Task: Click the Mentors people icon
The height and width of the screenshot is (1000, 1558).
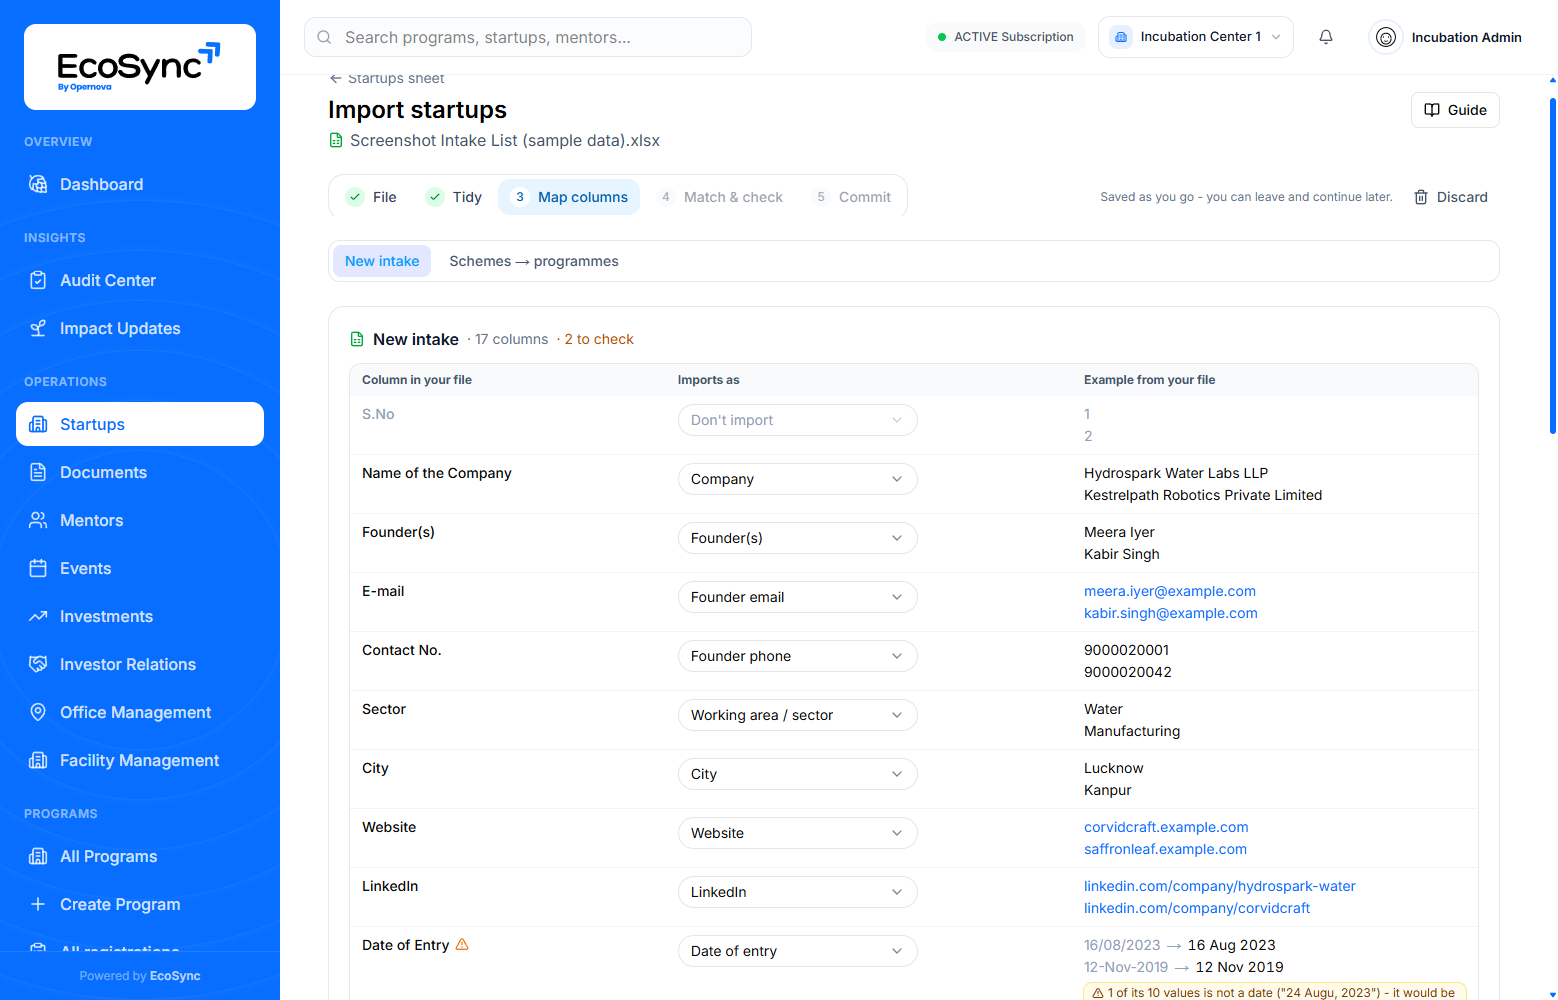Action: [38, 520]
